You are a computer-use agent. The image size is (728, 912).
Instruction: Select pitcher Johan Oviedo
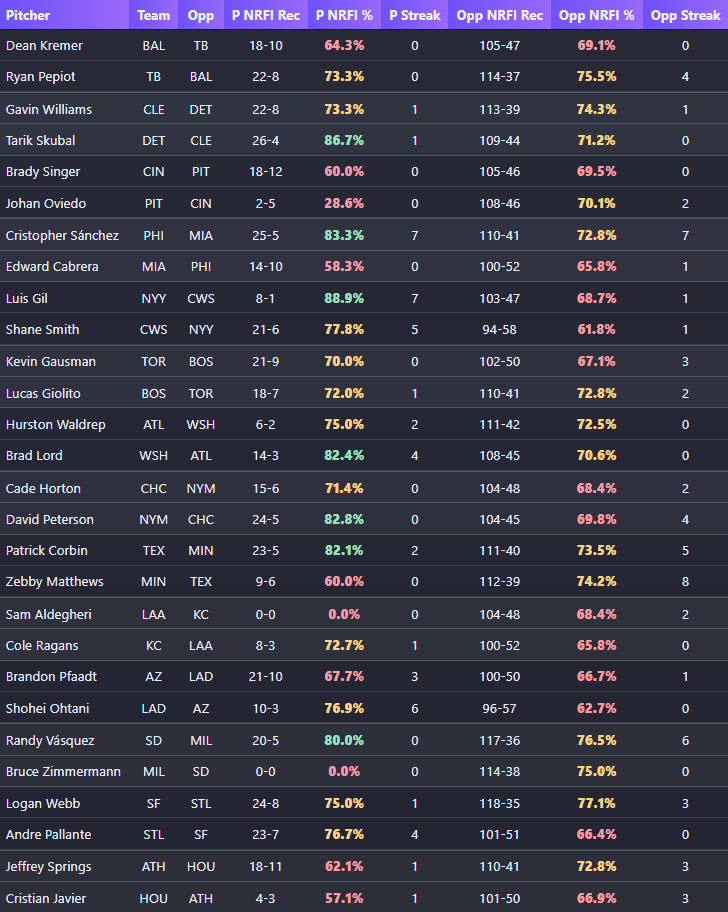click(x=46, y=204)
